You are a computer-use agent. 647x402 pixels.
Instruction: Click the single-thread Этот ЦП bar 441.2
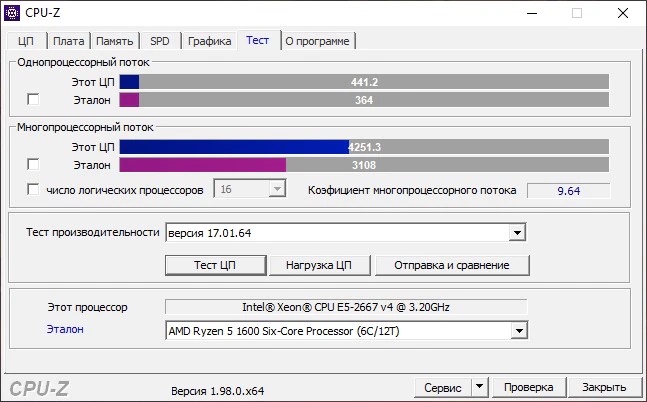coord(364,82)
